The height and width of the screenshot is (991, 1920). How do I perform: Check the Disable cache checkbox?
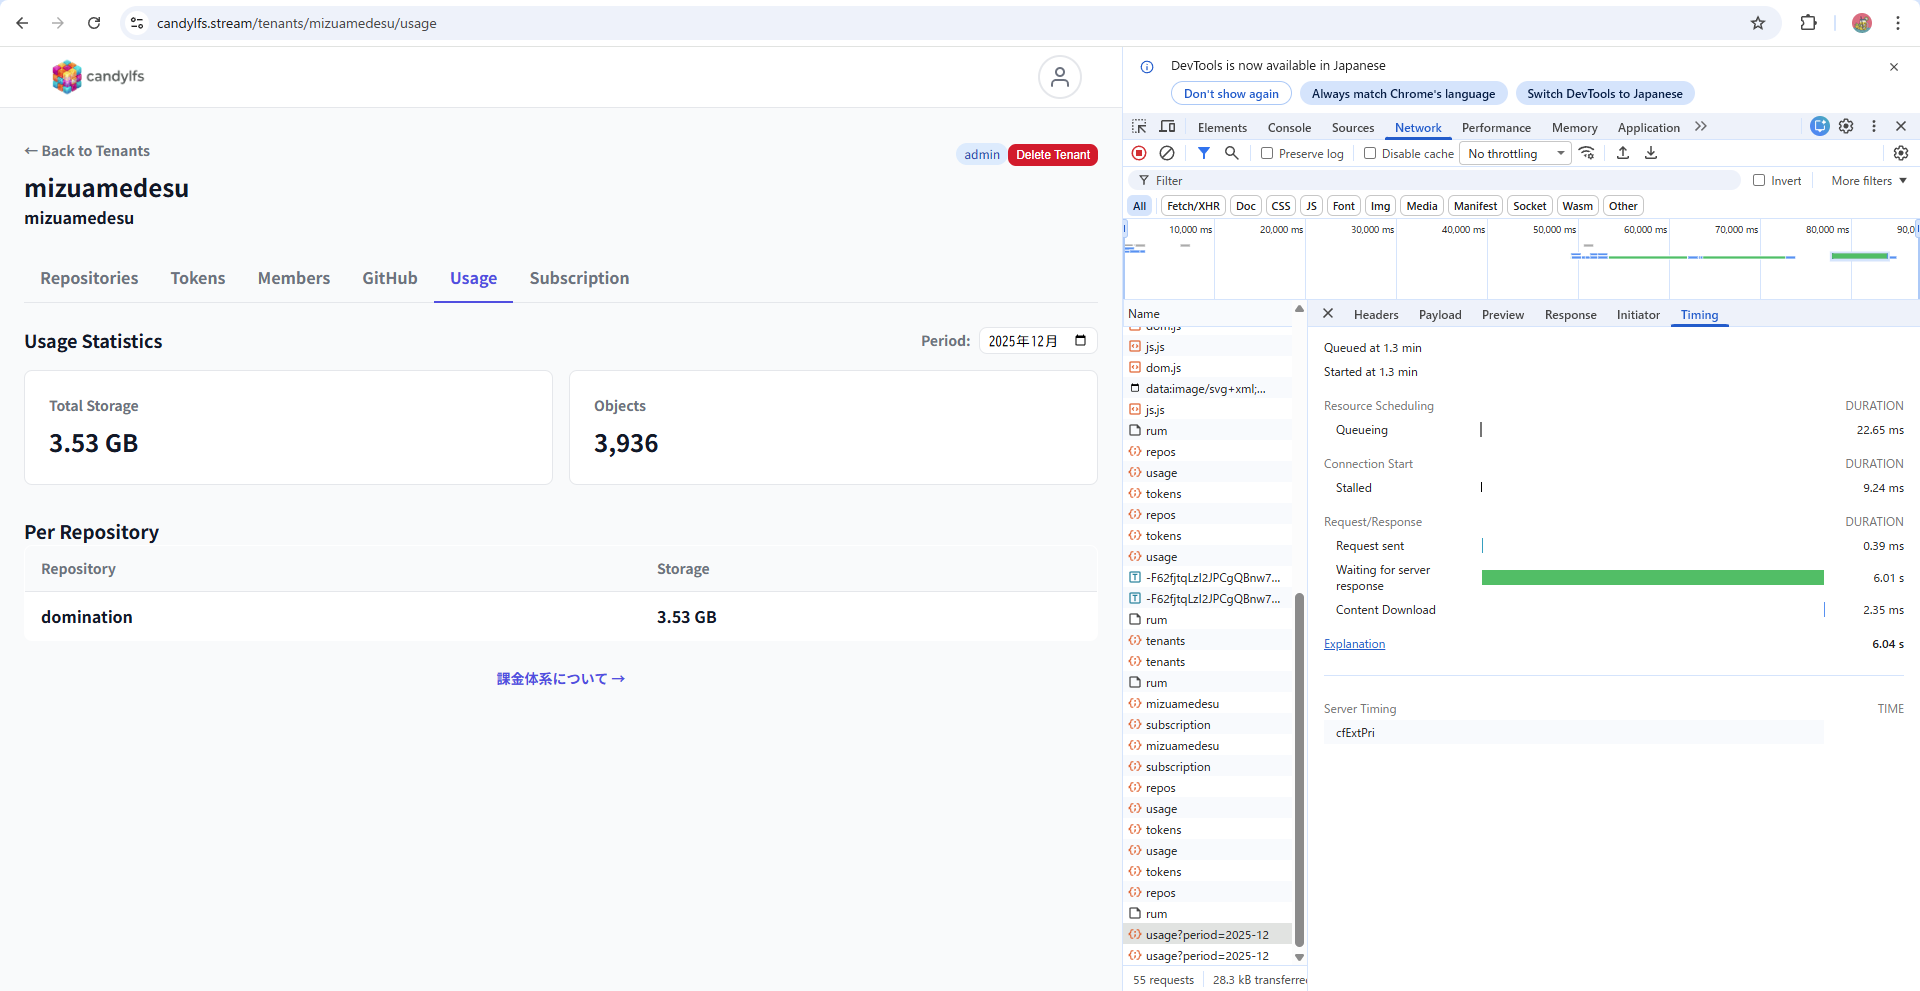pyautogui.click(x=1370, y=153)
